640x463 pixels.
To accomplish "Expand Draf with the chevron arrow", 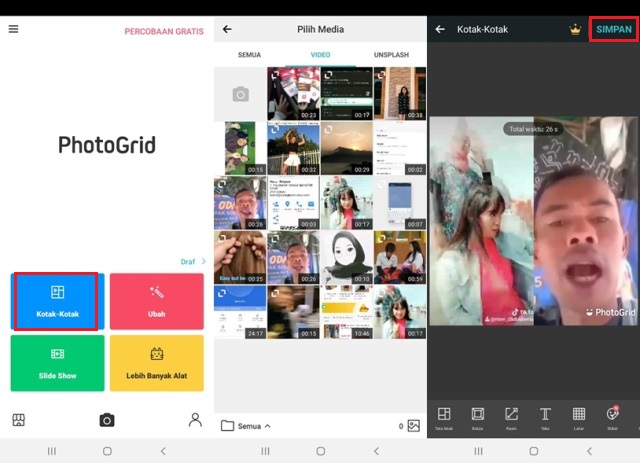I will tap(203, 261).
